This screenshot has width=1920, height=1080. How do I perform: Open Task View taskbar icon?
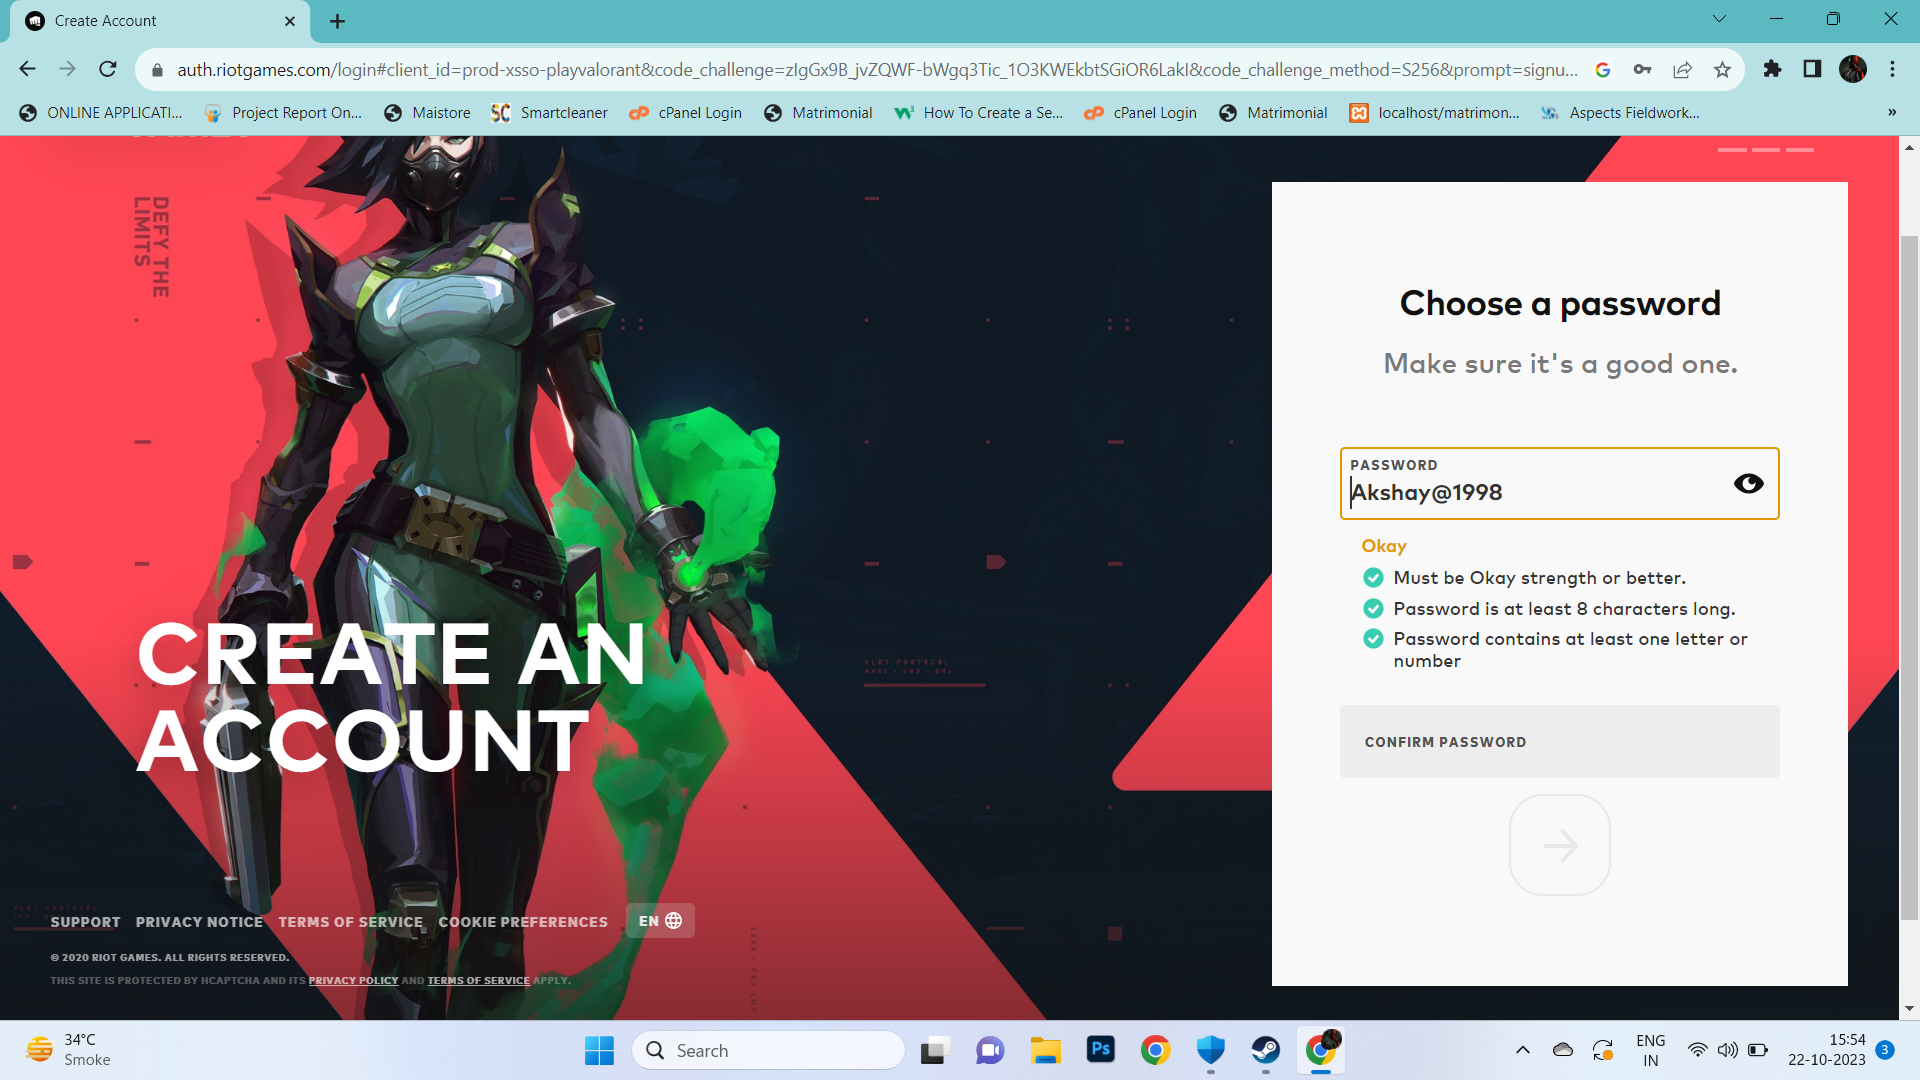[934, 1051]
